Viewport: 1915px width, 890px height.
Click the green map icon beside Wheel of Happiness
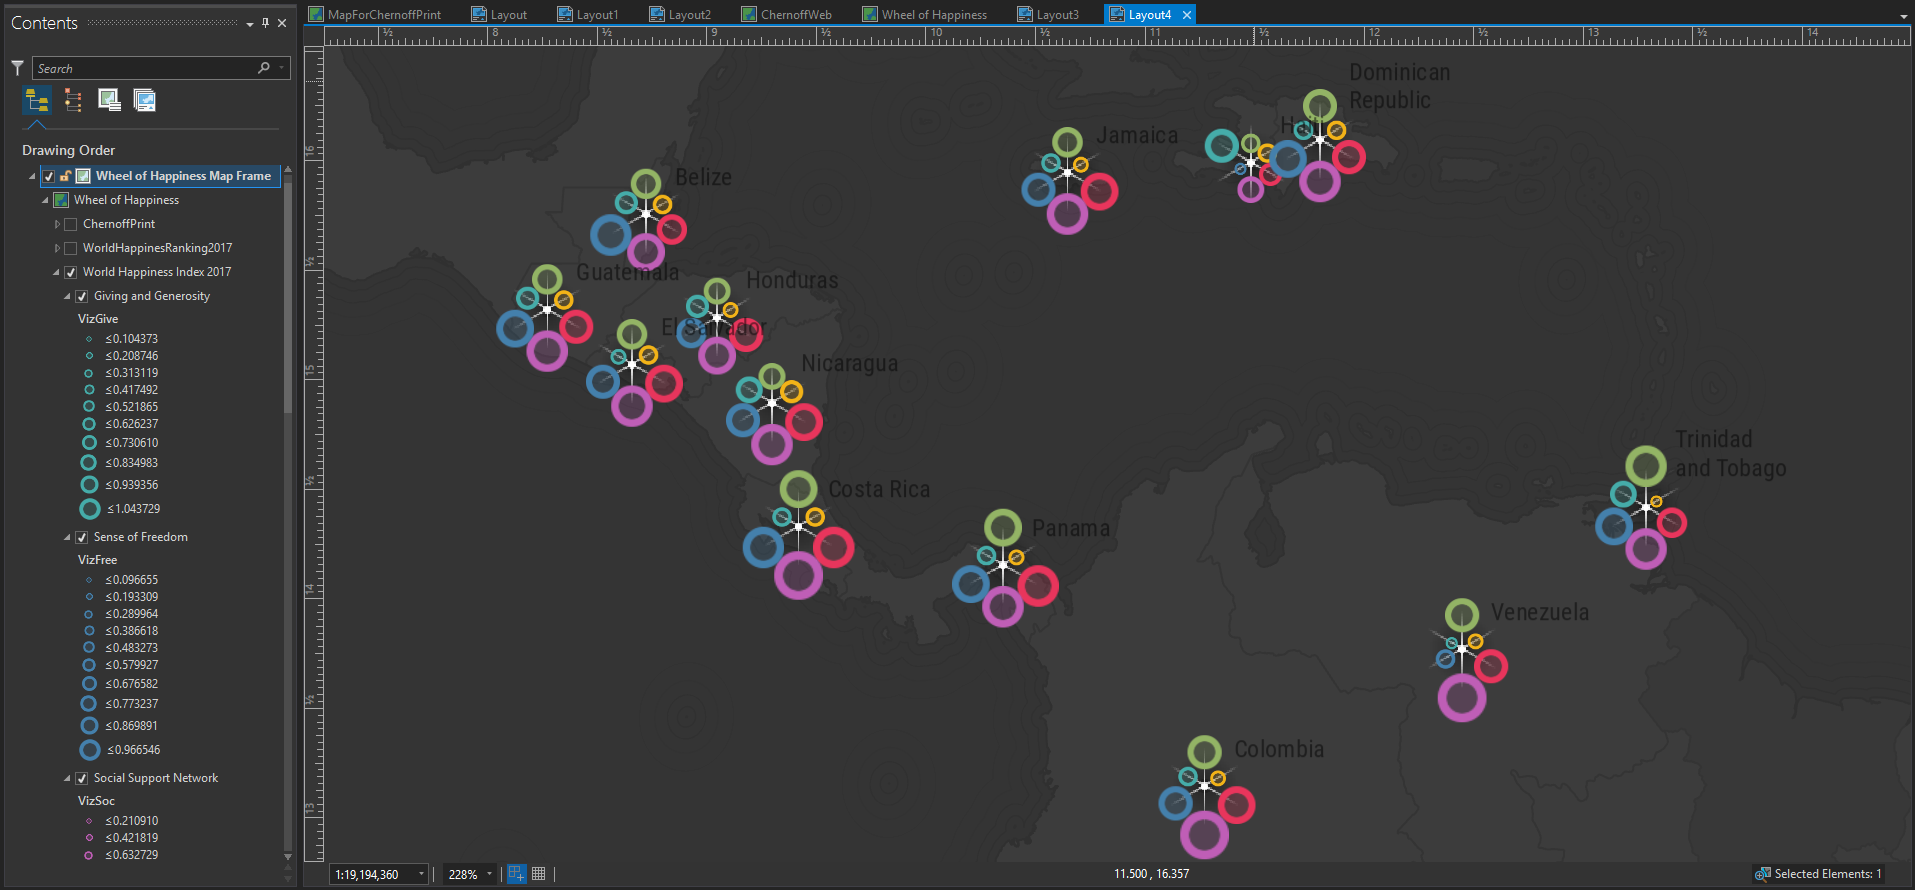pos(62,200)
